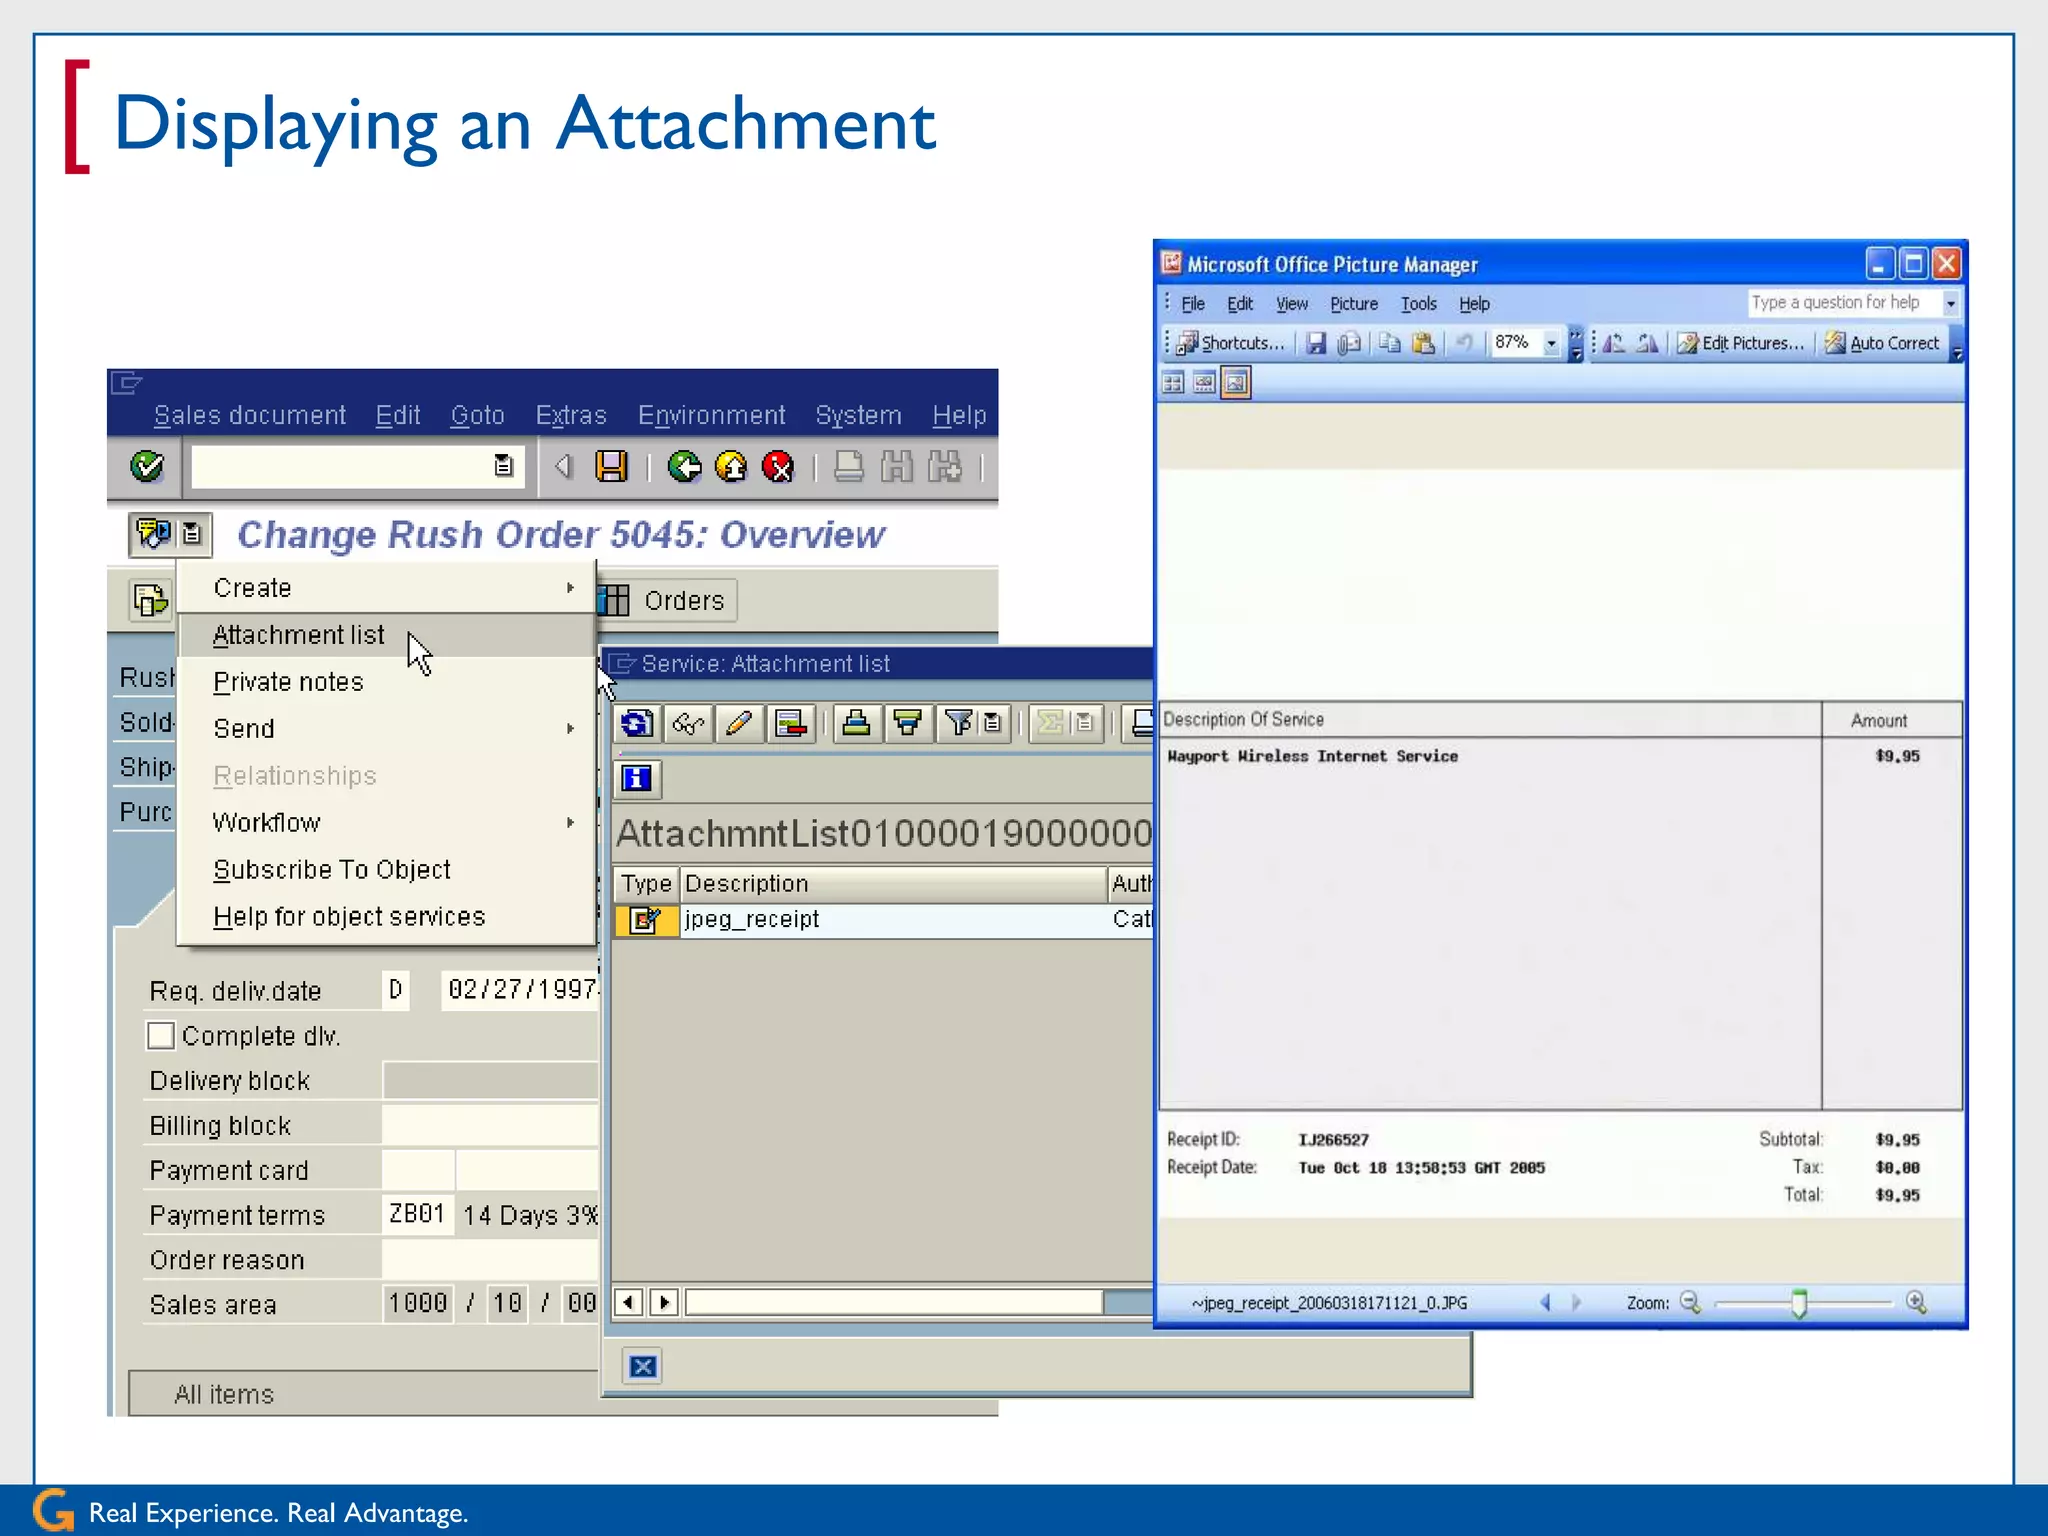Click the Zoom out magnifier icon
2048x1536 pixels.
click(x=1691, y=1302)
